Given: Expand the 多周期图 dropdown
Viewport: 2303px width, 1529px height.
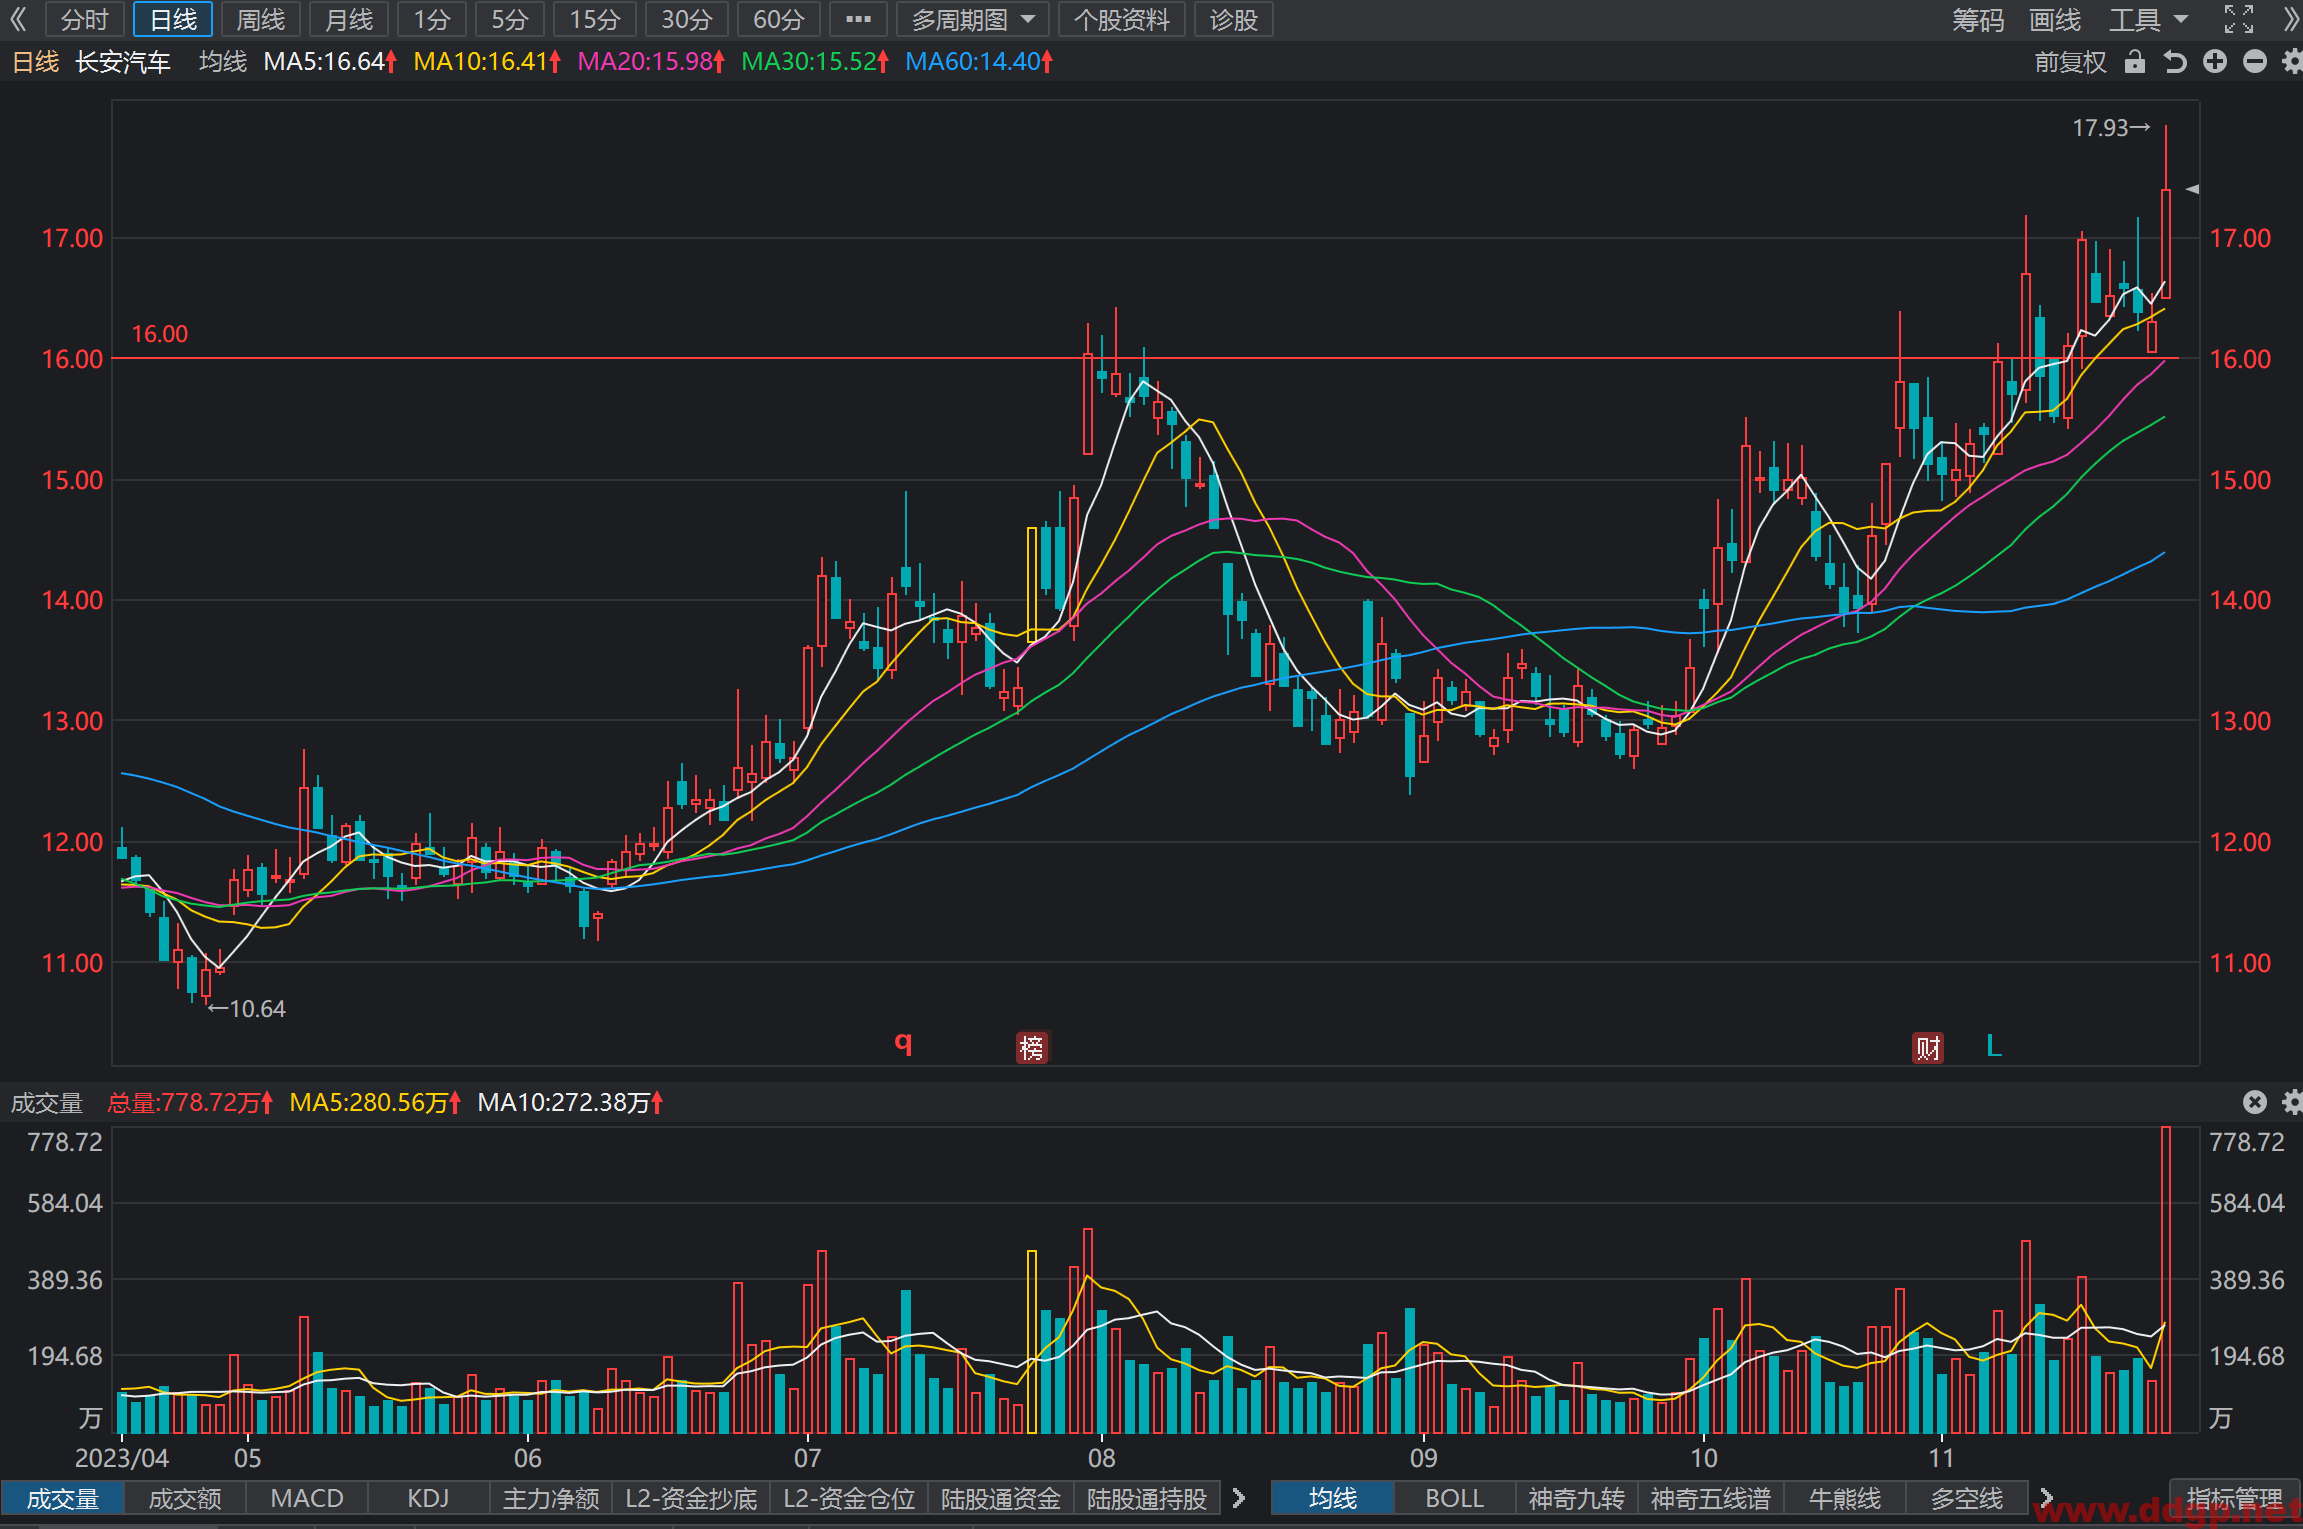Looking at the screenshot, I should point(973,20).
